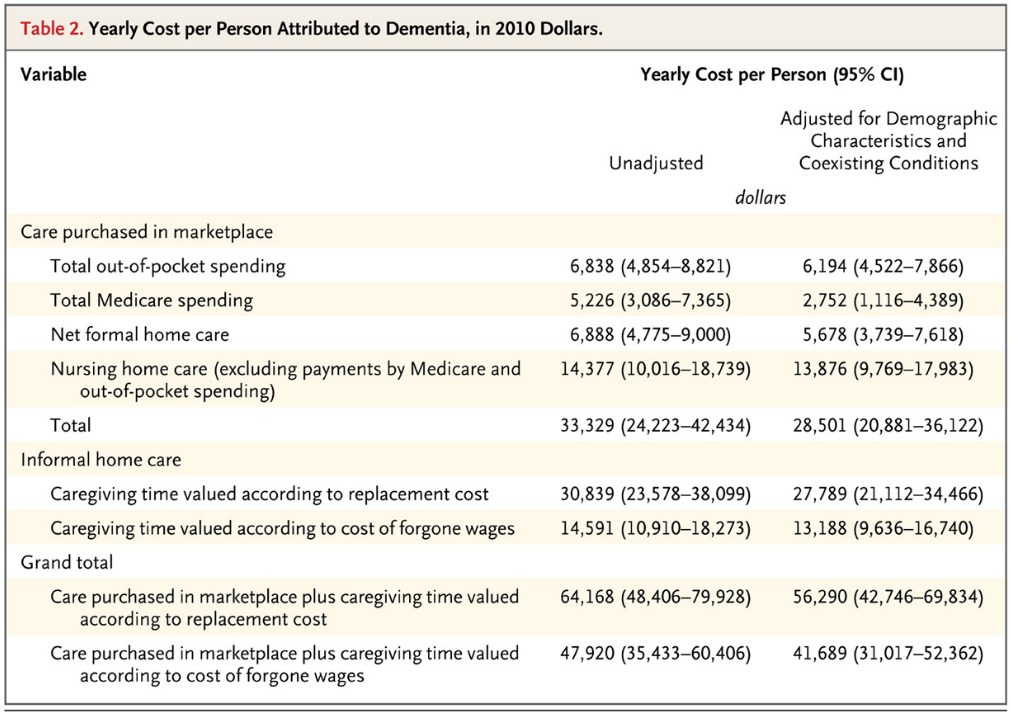This screenshot has height=715, width=1011.
Task: Select the Adjusted for Demographic Characteristics header
Action: pyautogui.click(x=888, y=141)
